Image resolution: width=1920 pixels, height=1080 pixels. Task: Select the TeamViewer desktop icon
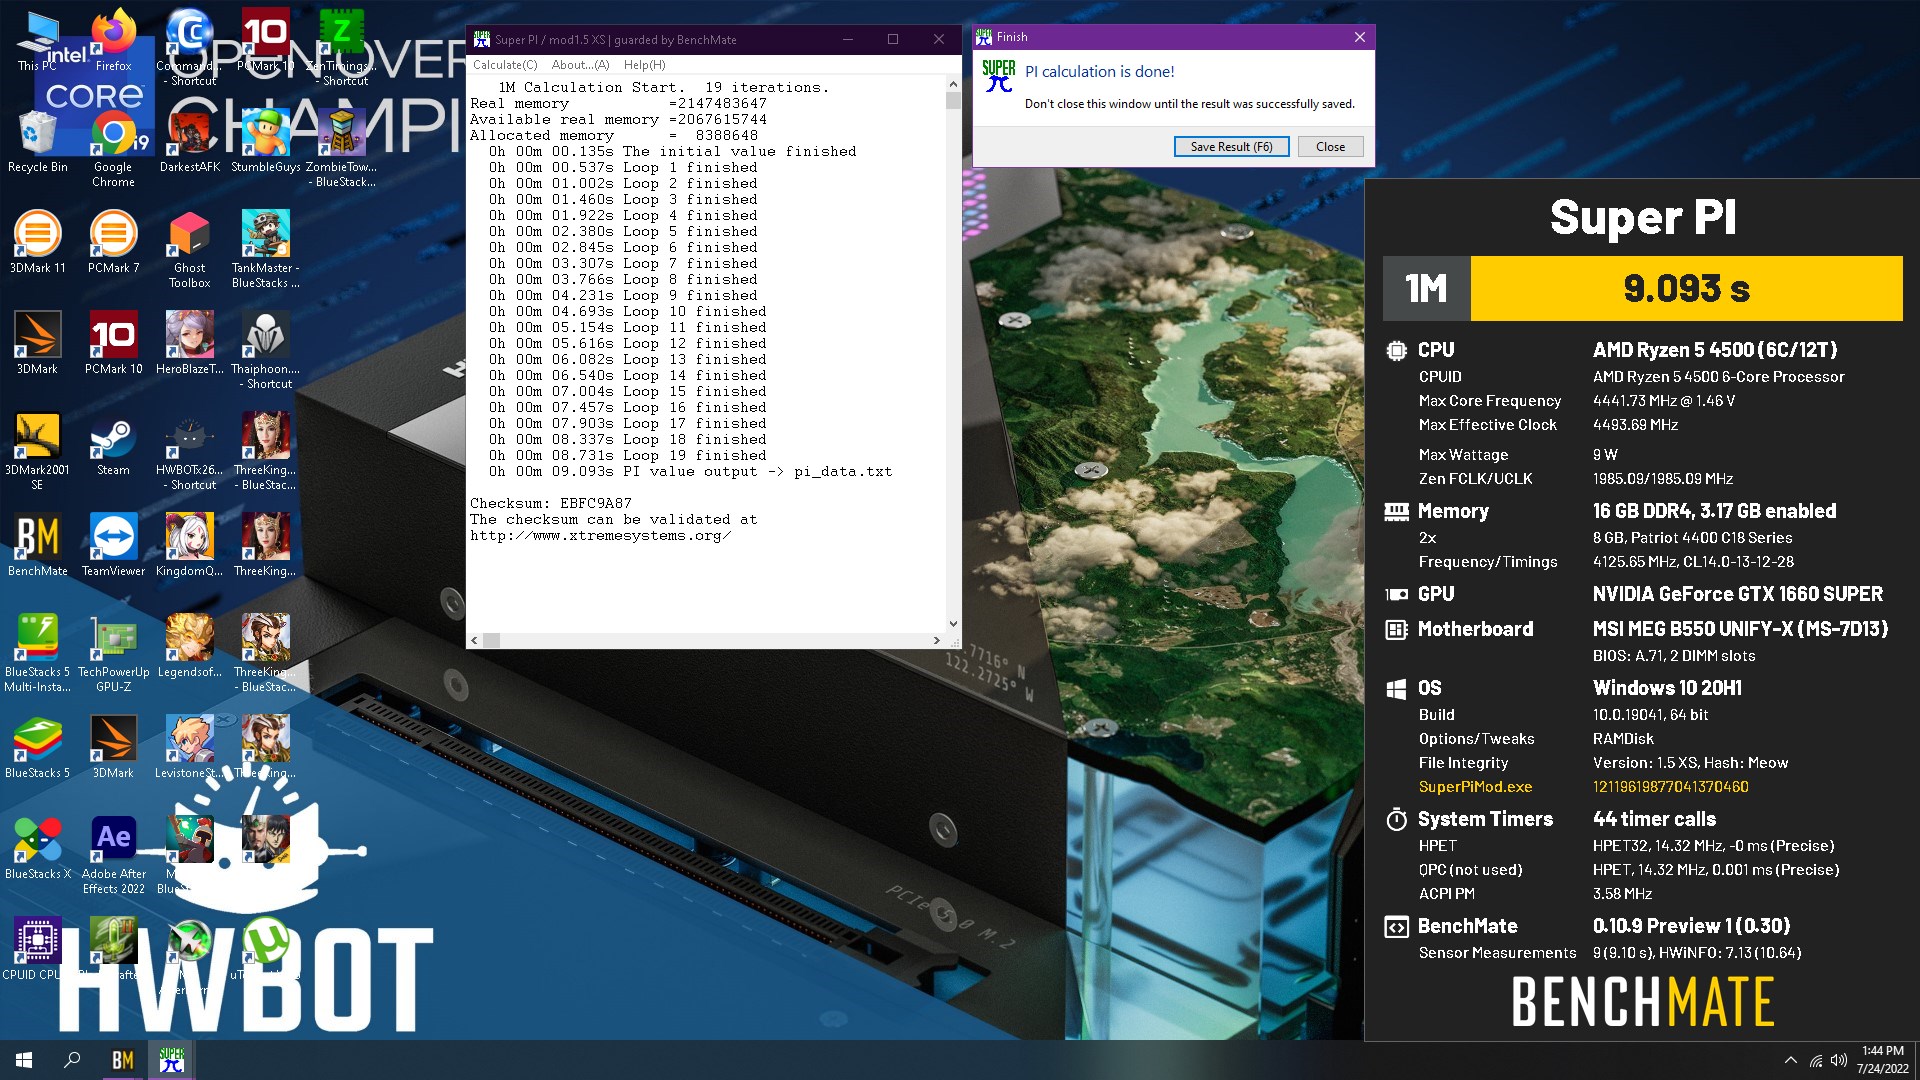113,546
